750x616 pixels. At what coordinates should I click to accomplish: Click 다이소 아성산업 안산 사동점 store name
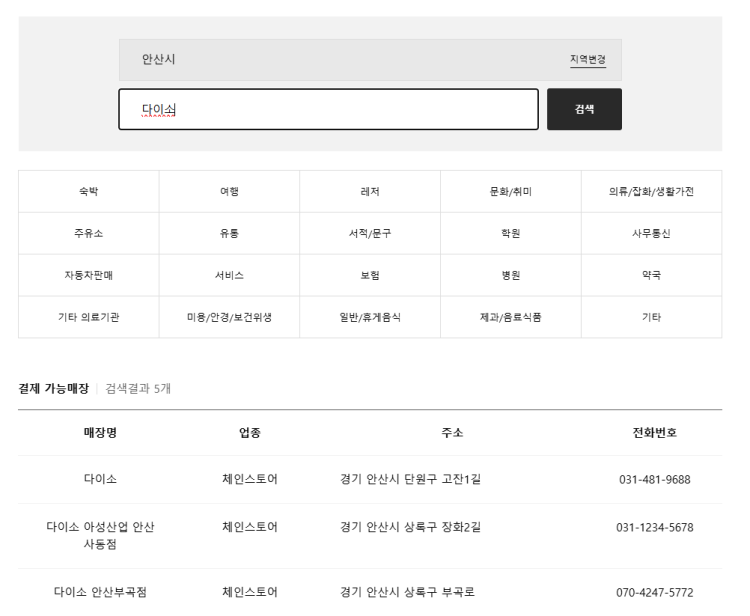[x=100, y=535]
